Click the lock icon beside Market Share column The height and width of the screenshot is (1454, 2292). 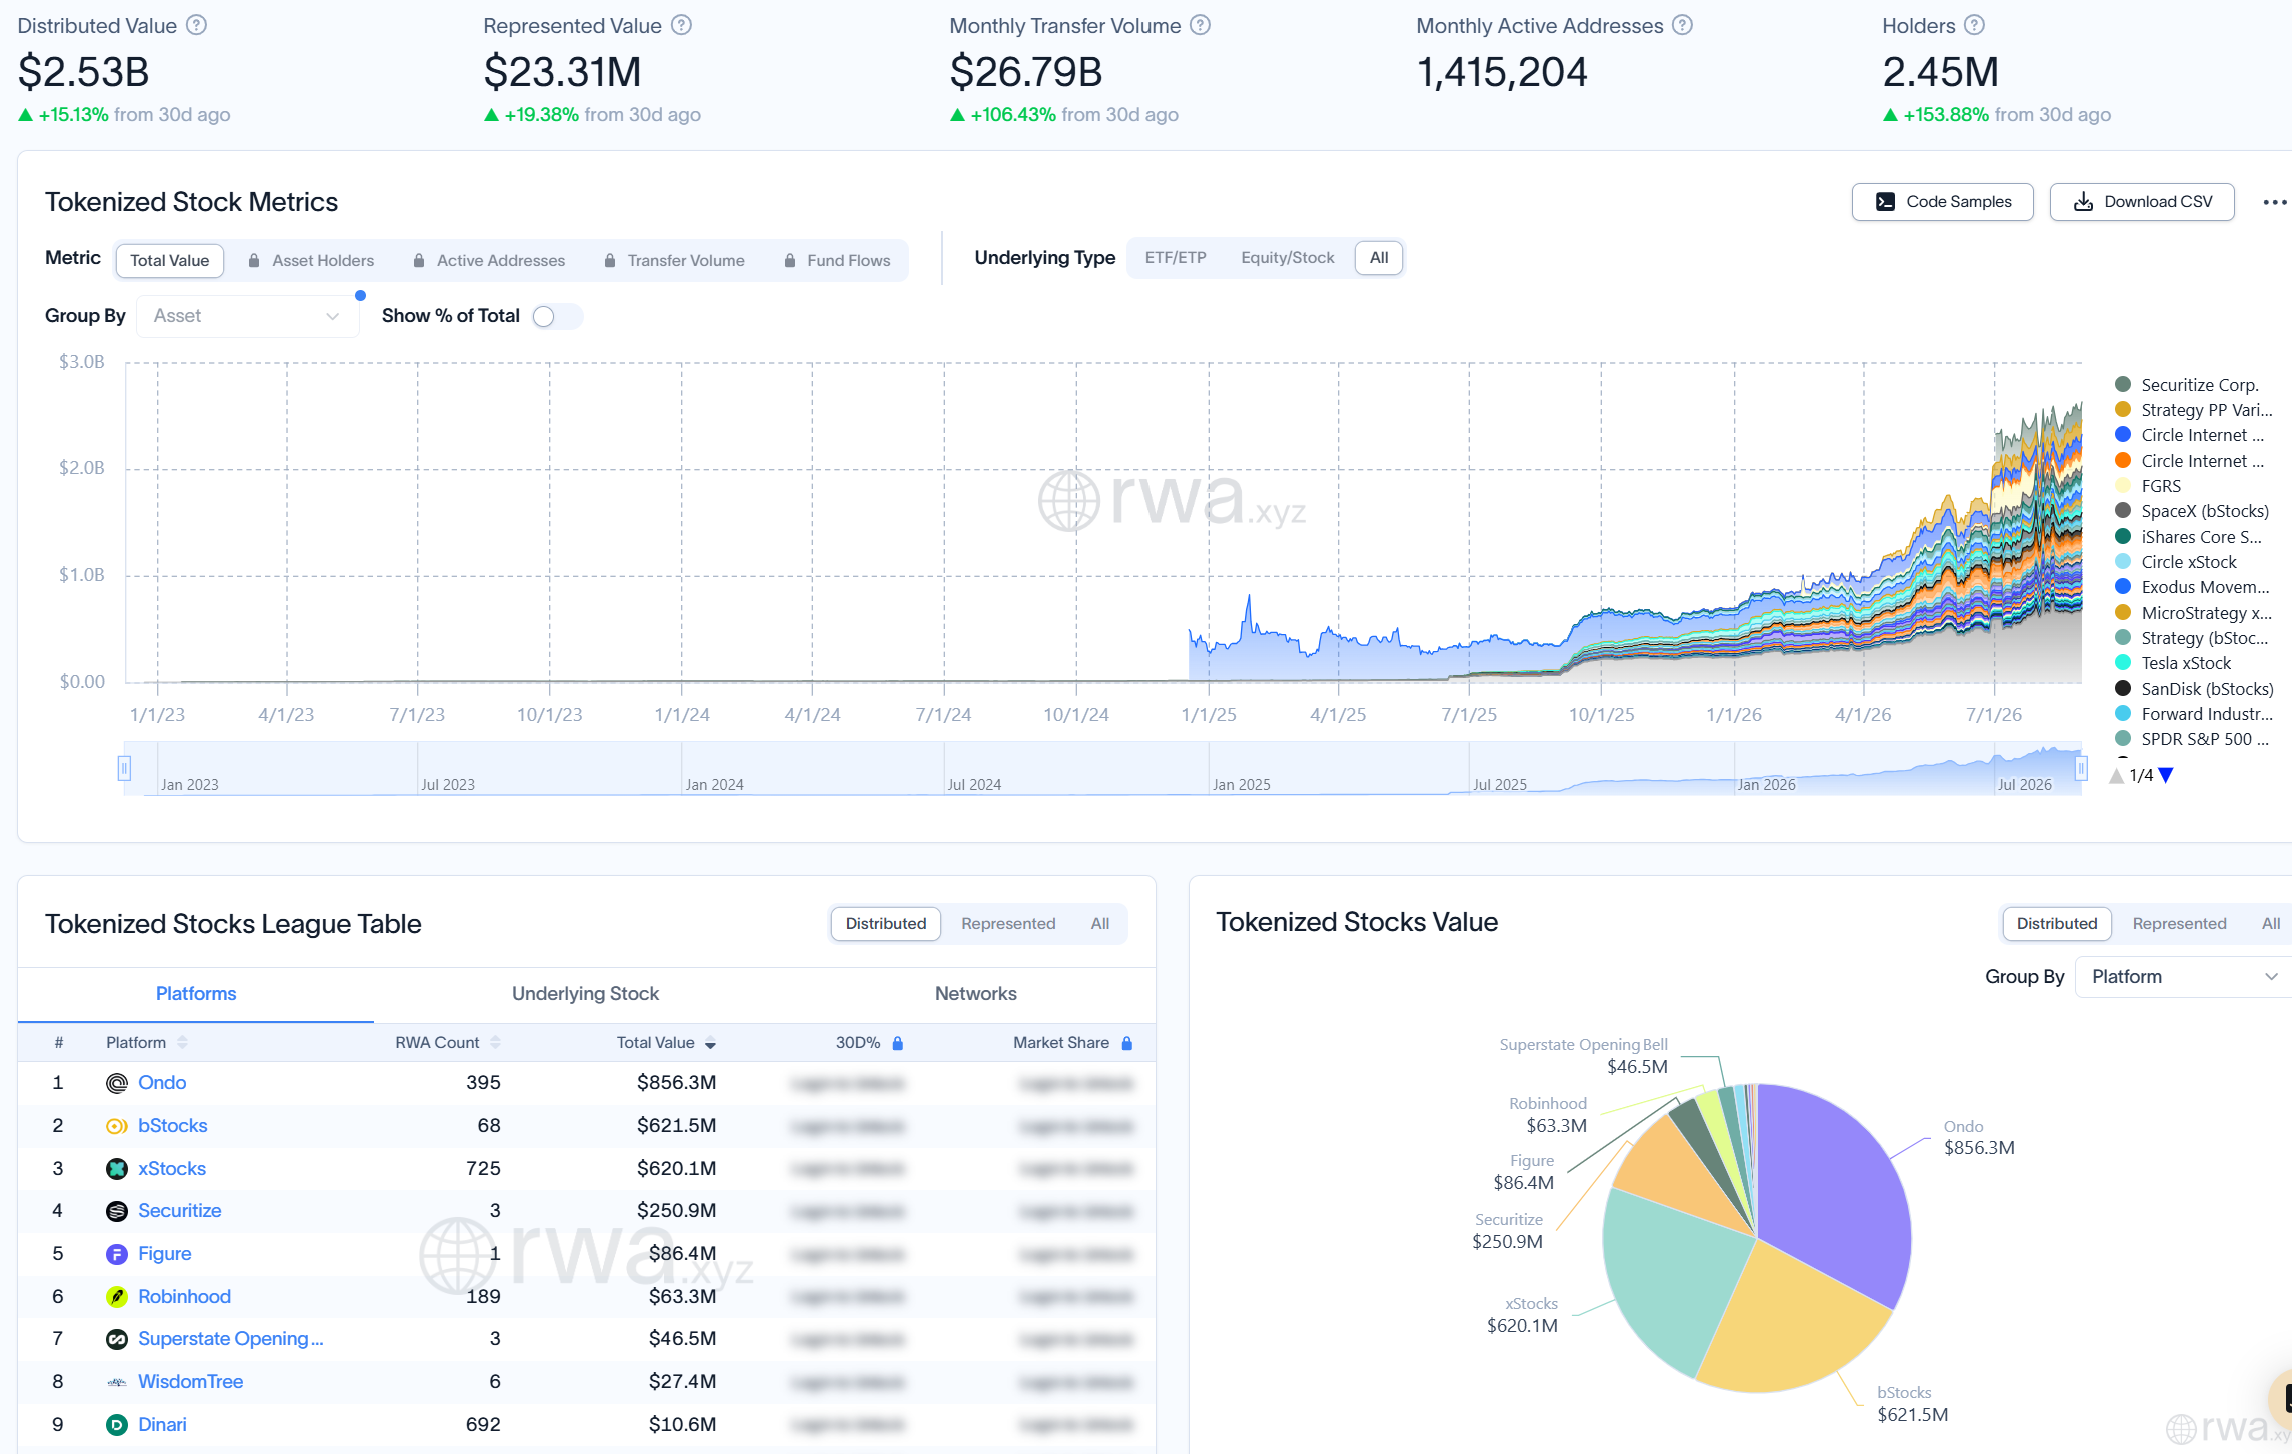tap(1127, 1043)
